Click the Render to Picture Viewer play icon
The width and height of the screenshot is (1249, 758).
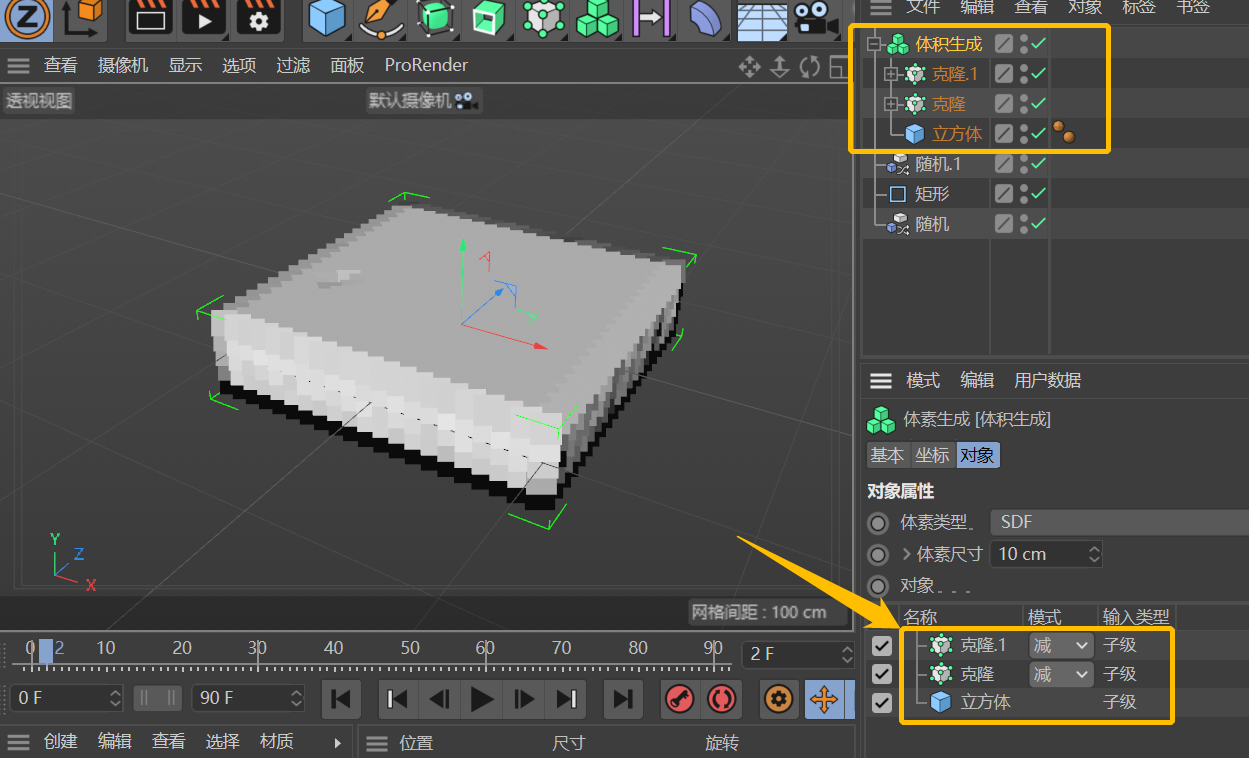204,17
